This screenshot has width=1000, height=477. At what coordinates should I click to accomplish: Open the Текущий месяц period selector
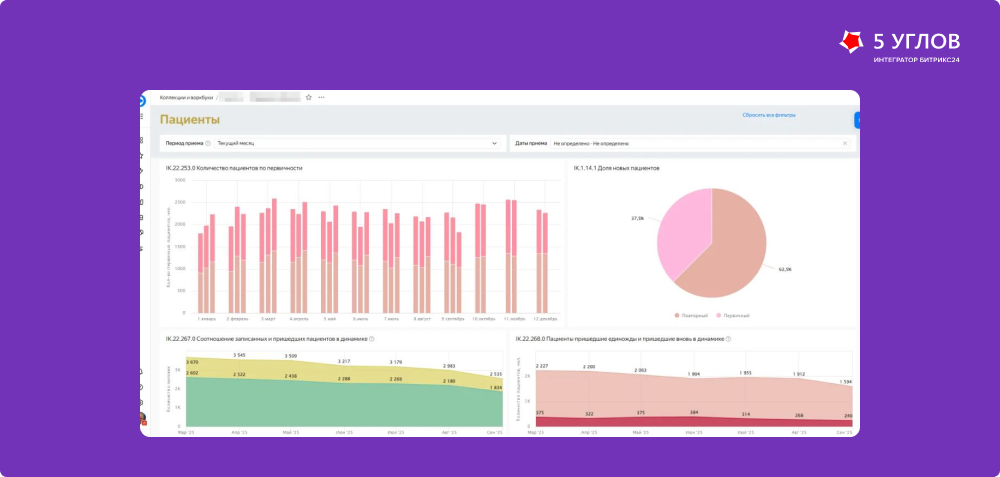click(x=357, y=143)
